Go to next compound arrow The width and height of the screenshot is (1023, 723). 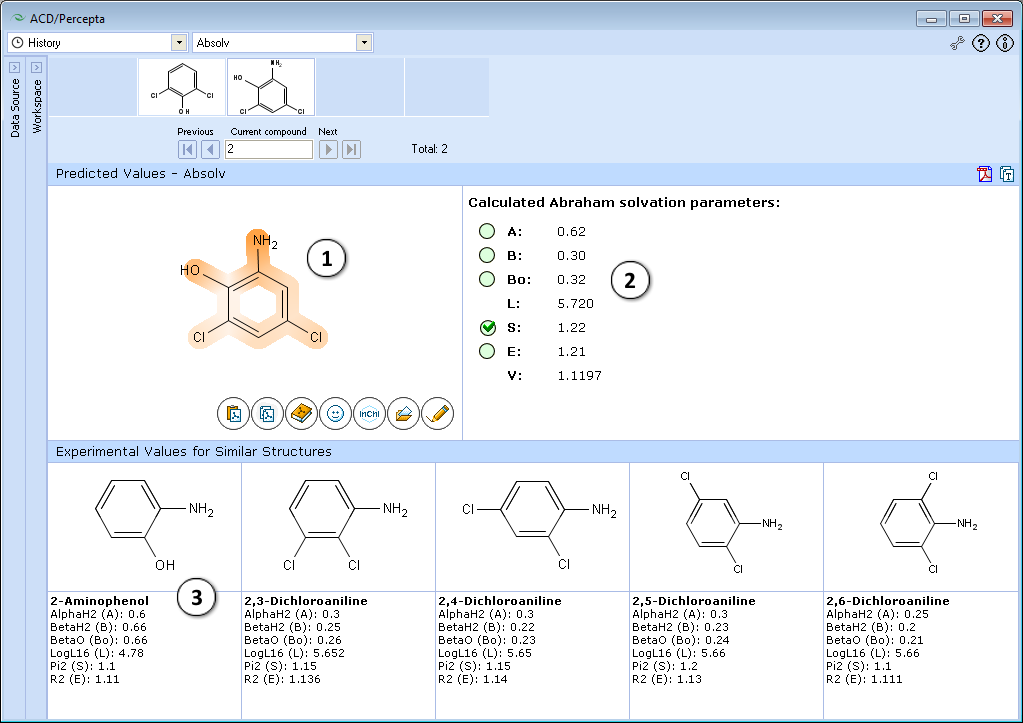tap(328, 149)
